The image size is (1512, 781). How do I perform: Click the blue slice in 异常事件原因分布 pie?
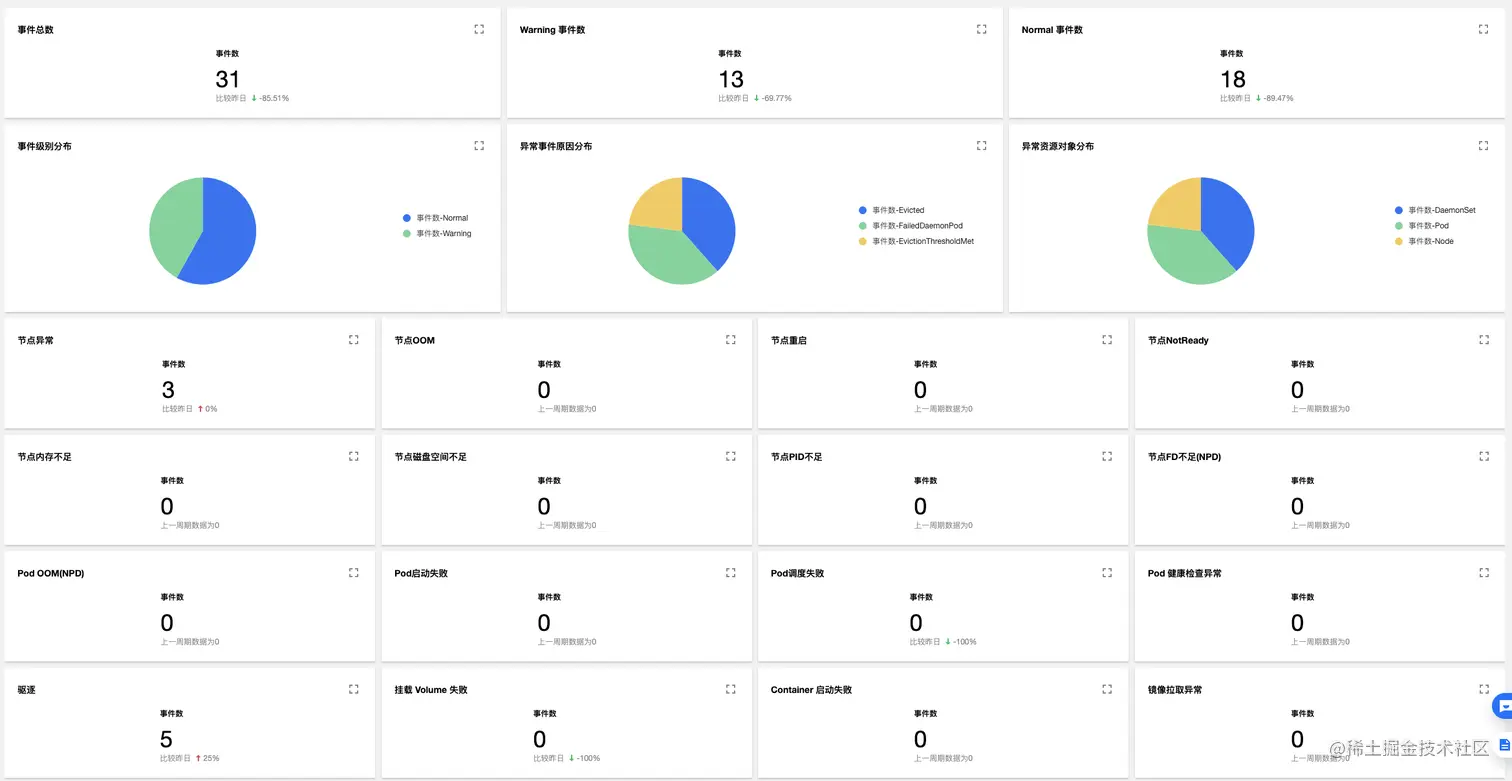(708, 220)
